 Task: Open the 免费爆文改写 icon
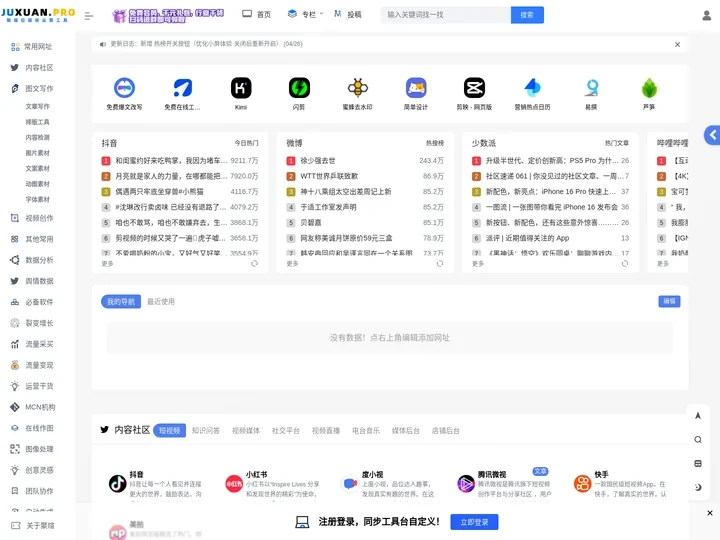click(x=124, y=88)
